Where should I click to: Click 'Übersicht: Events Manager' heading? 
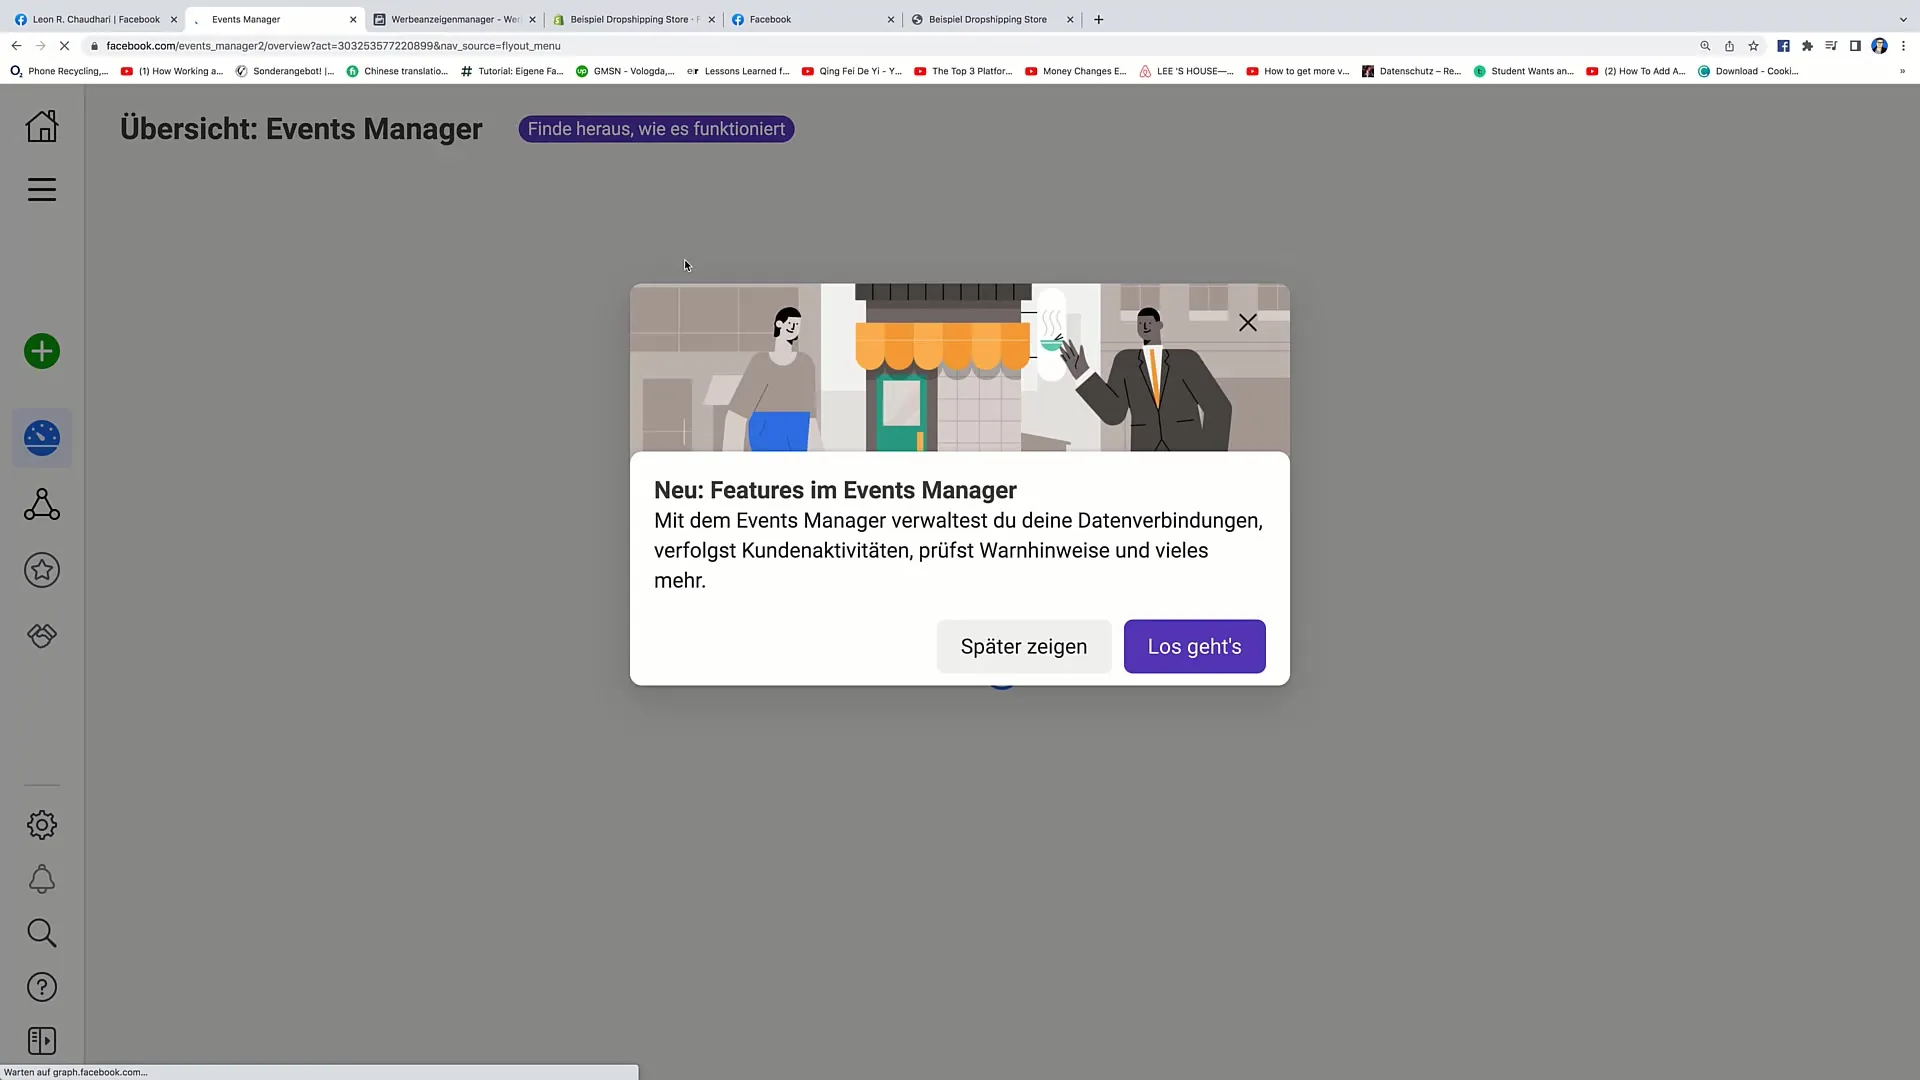click(x=301, y=129)
